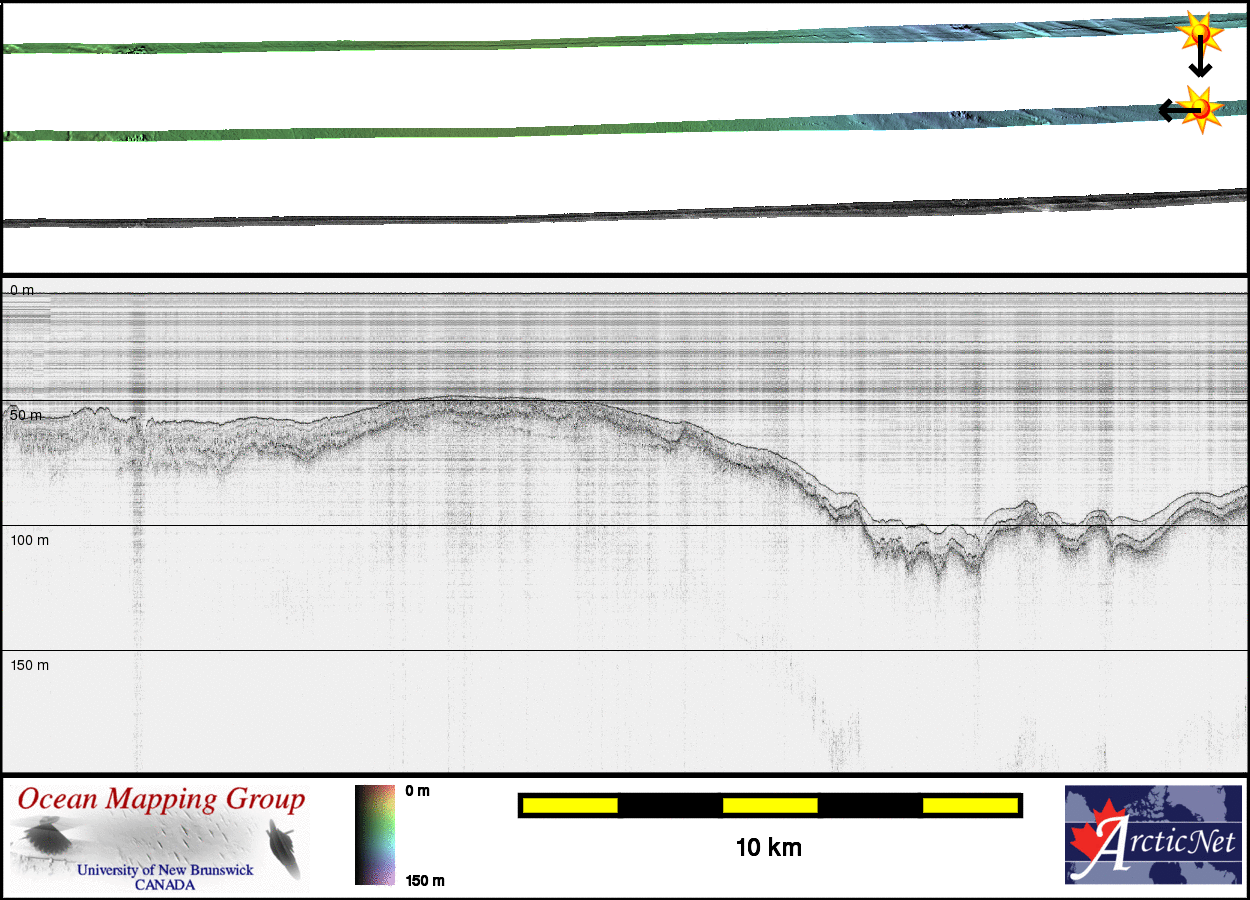Click the University of New Brunswick text
The width and height of the screenshot is (1250, 900).
(x=165, y=870)
